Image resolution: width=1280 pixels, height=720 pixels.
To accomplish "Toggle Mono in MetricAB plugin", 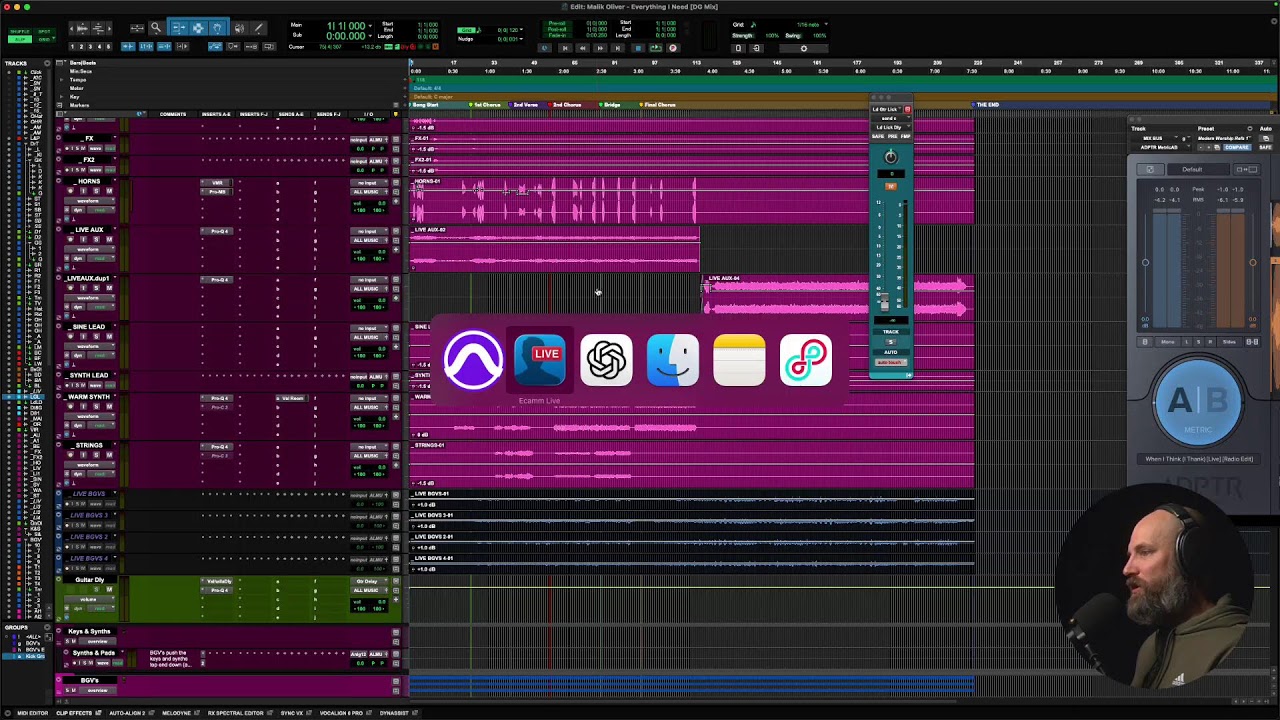I will [1167, 342].
